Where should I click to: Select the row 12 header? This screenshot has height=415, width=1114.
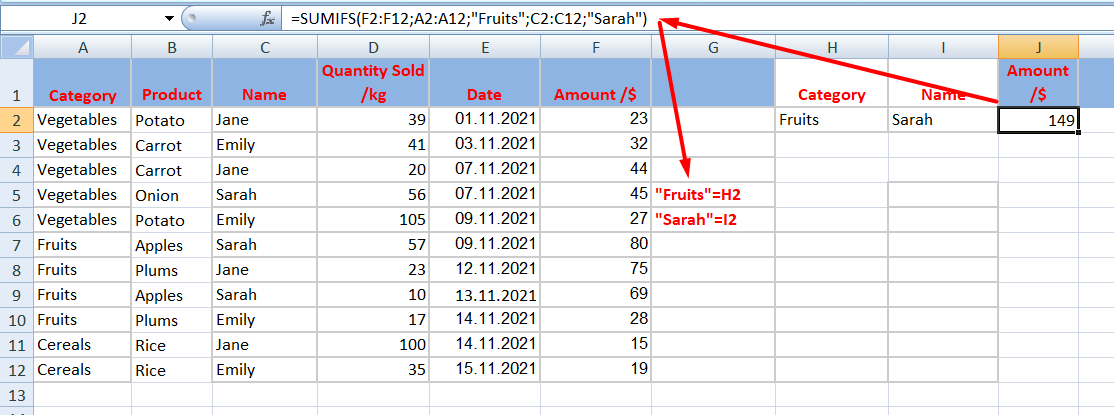pyautogui.click(x=16, y=370)
